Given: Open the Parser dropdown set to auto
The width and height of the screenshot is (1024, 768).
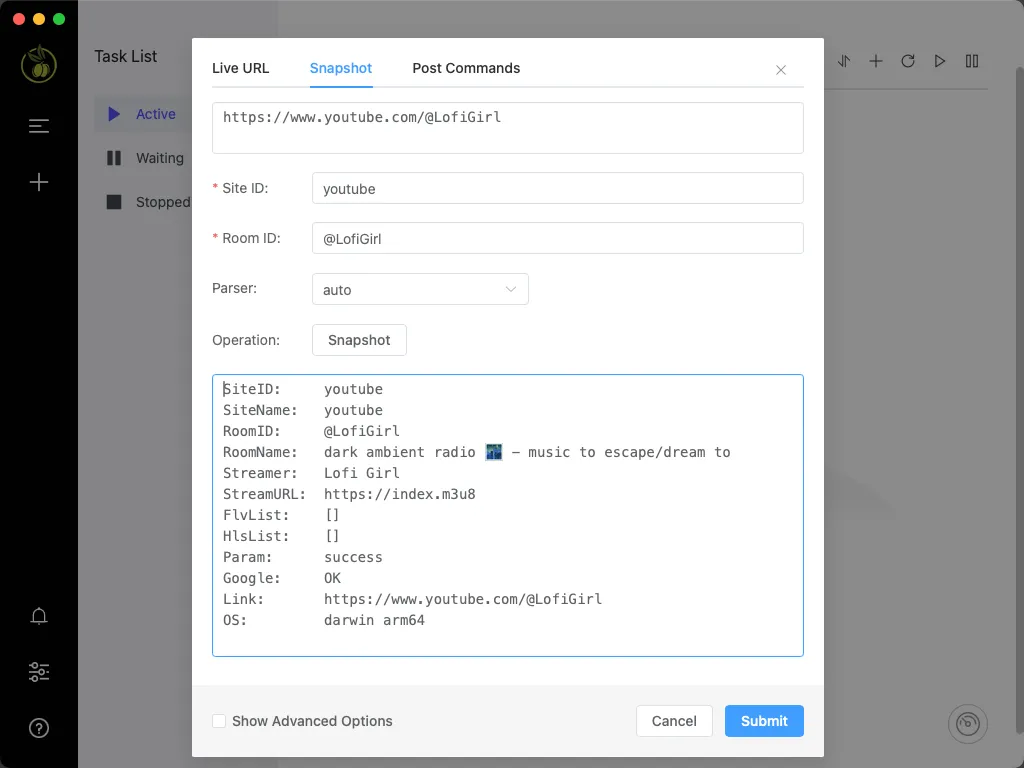Looking at the screenshot, I should click(x=420, y=289).
